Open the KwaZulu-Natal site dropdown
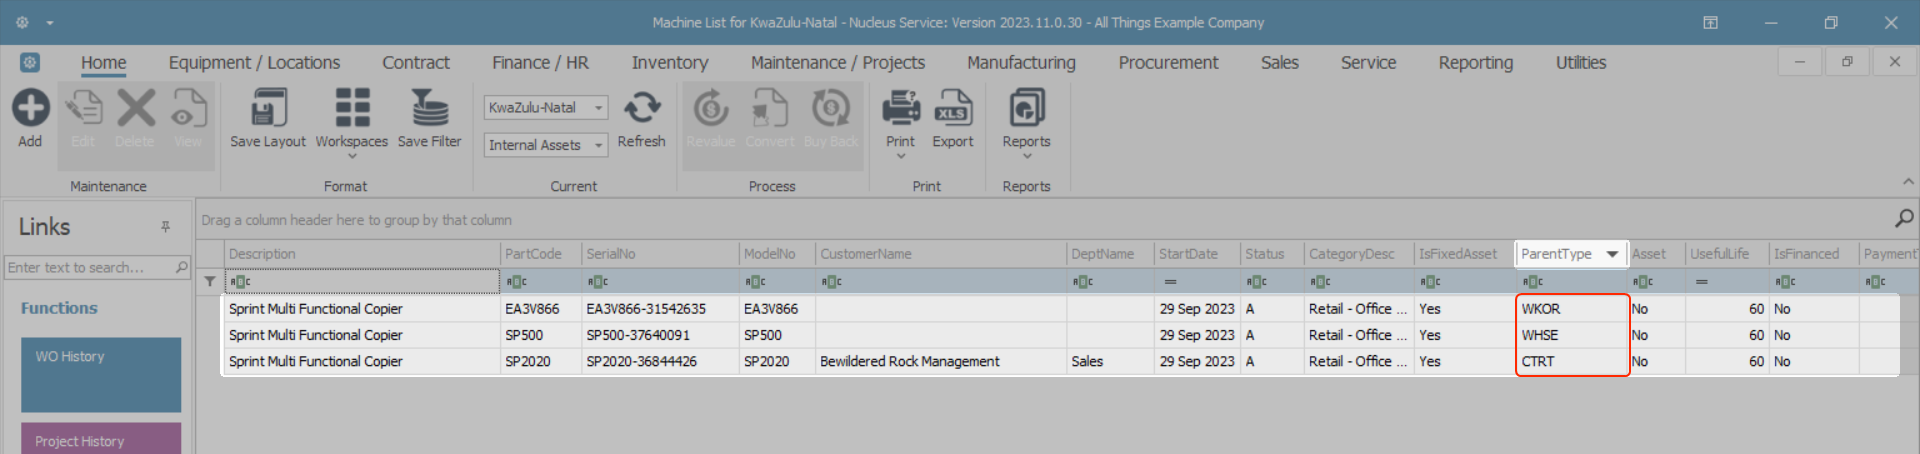Viewport: 1920px width, 454px height. click(598, 108)
